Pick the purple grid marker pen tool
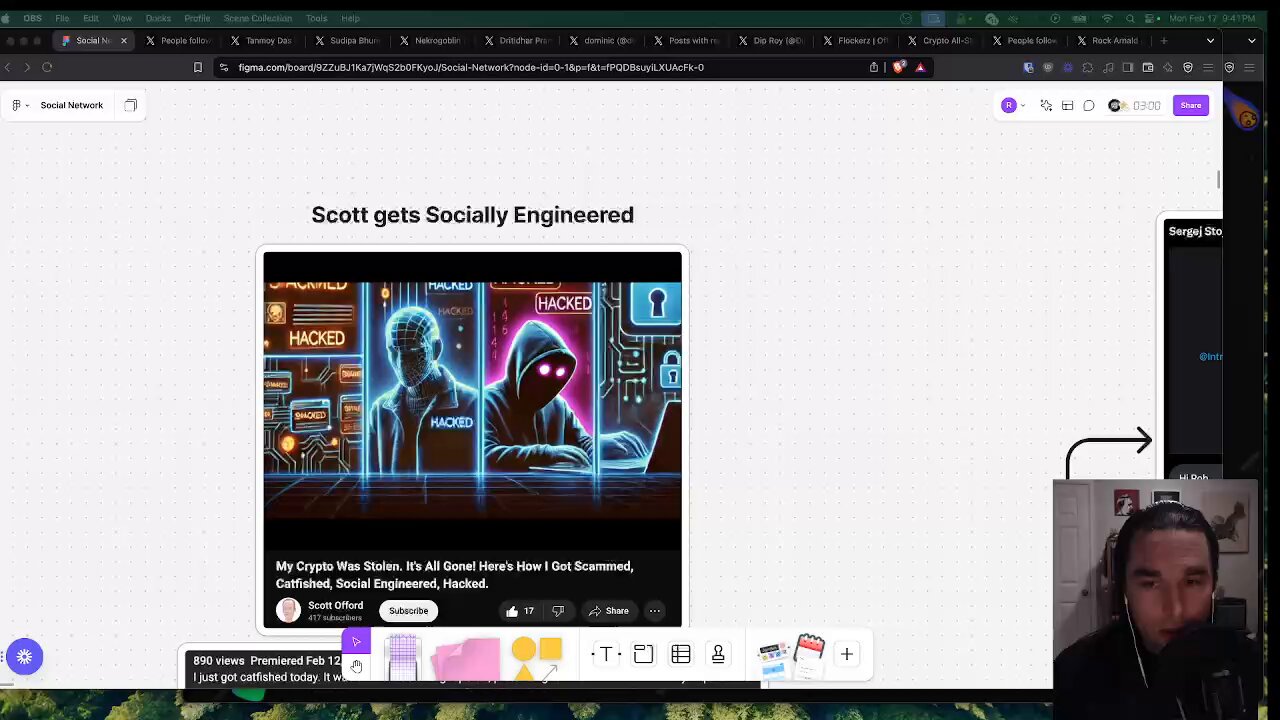The height and width of the screenshot is (720, 1280). [403, 657]
